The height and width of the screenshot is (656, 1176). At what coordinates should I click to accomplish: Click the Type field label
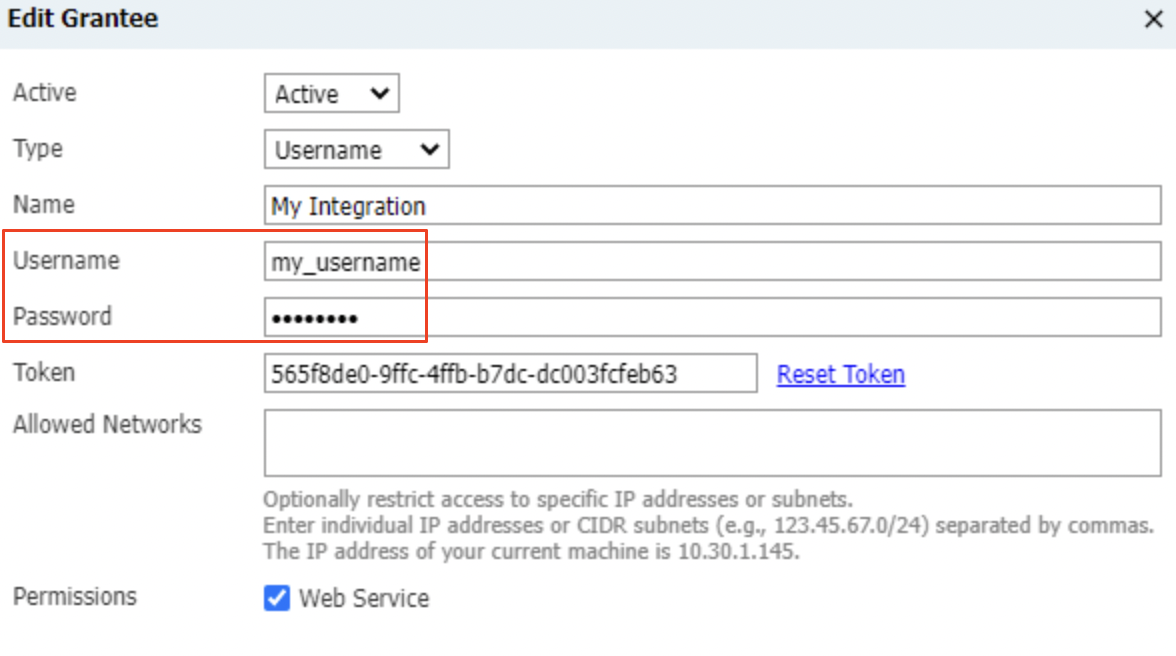(38, 149)
